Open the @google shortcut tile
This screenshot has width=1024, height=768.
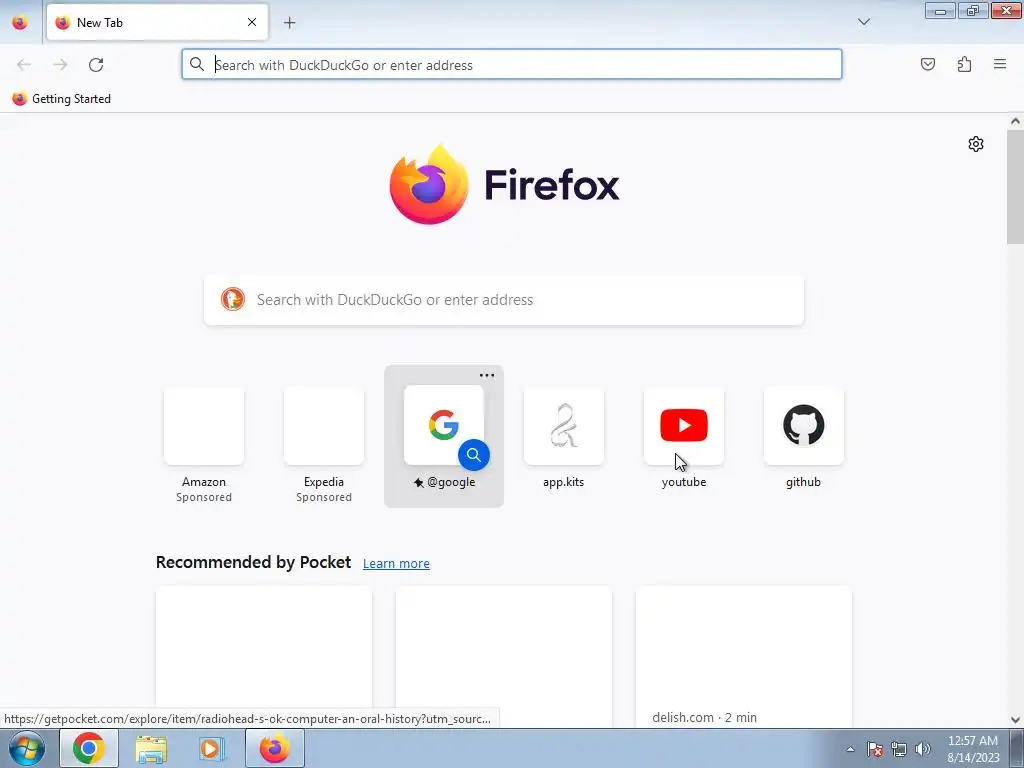click(443, 436)
